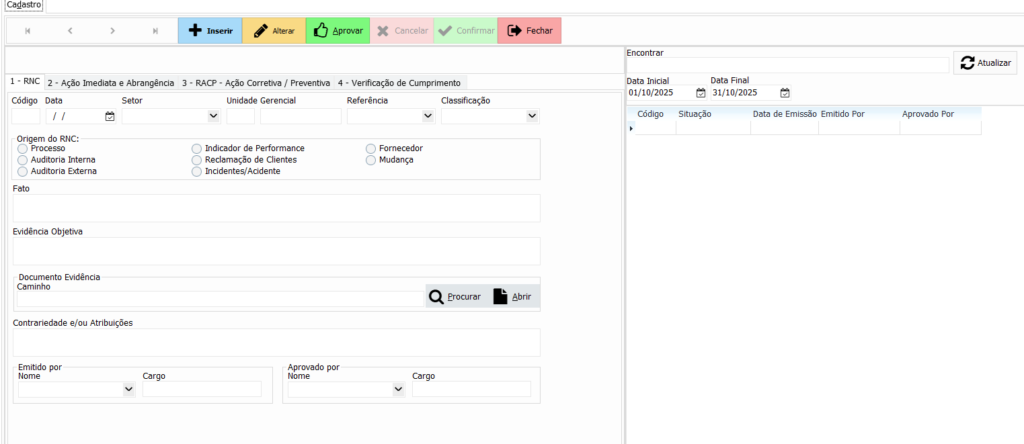
Task: Select the Processo origin radio button
Action: (x=23, y=148)
